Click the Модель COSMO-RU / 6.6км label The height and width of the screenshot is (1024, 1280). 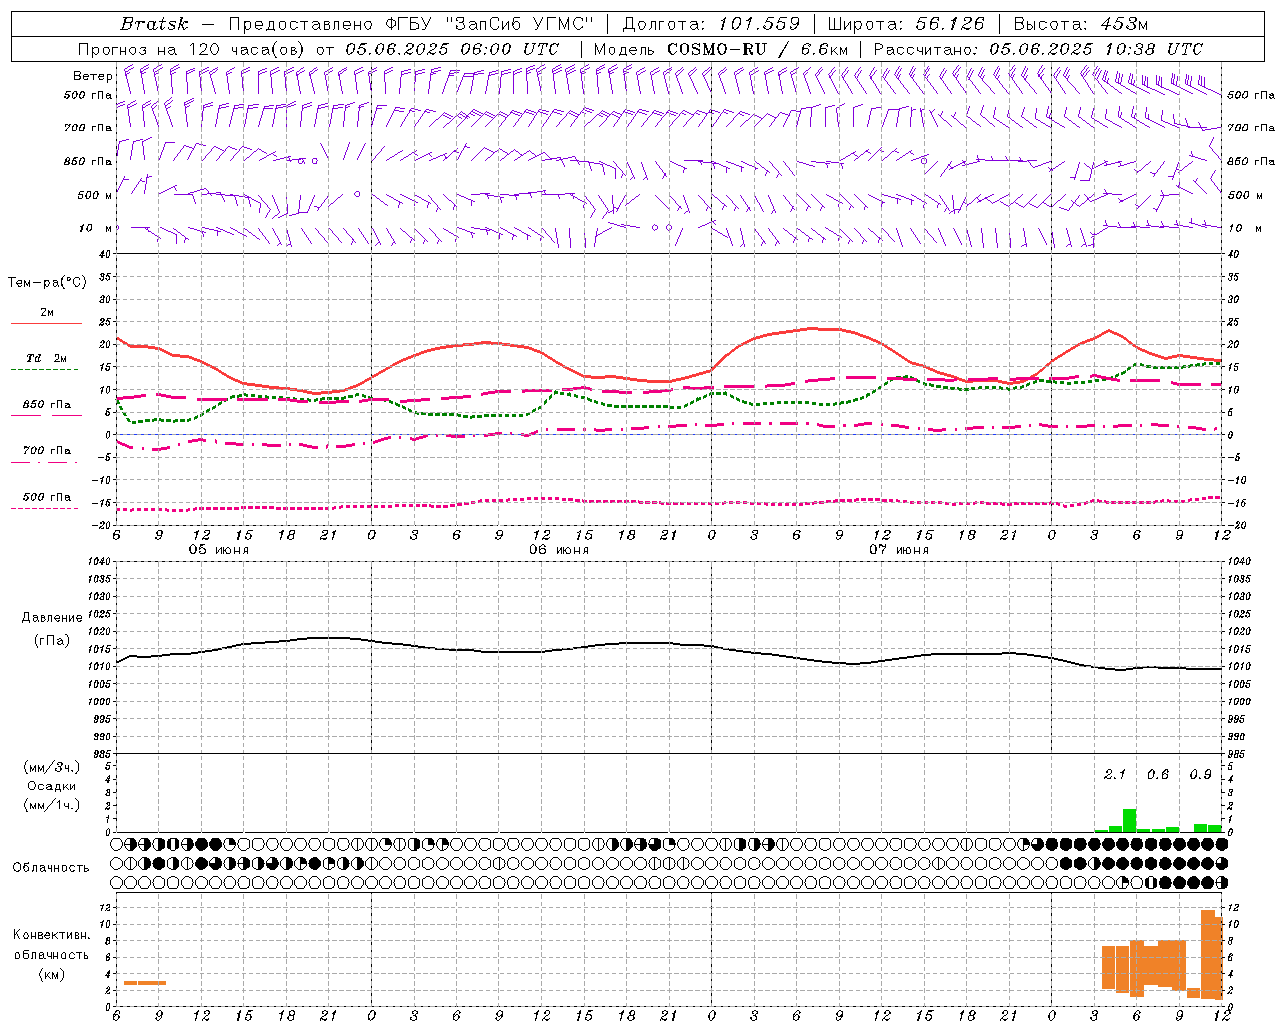click(720, 49)
